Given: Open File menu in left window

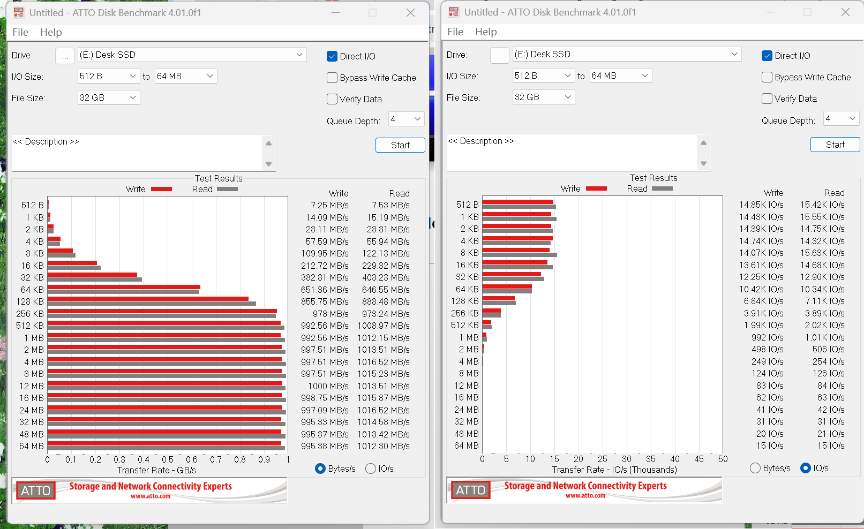Looking at the screenshot, I should (20, 33).
